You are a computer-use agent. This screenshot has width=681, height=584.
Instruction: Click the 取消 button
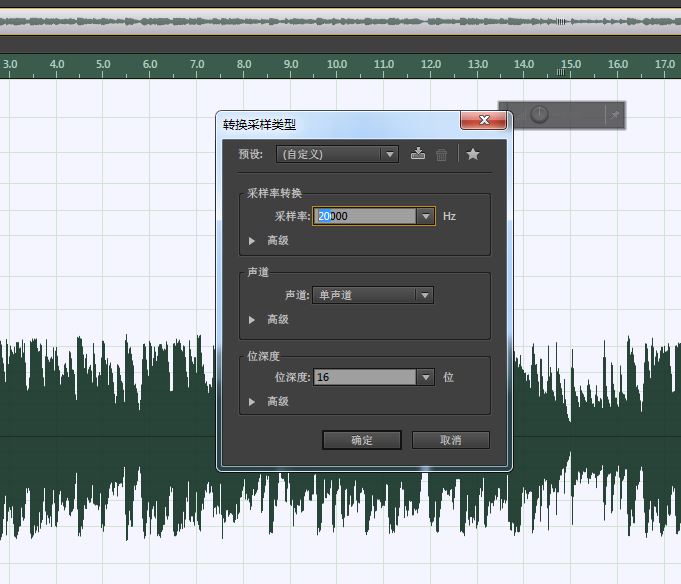[x=450, y=440]
